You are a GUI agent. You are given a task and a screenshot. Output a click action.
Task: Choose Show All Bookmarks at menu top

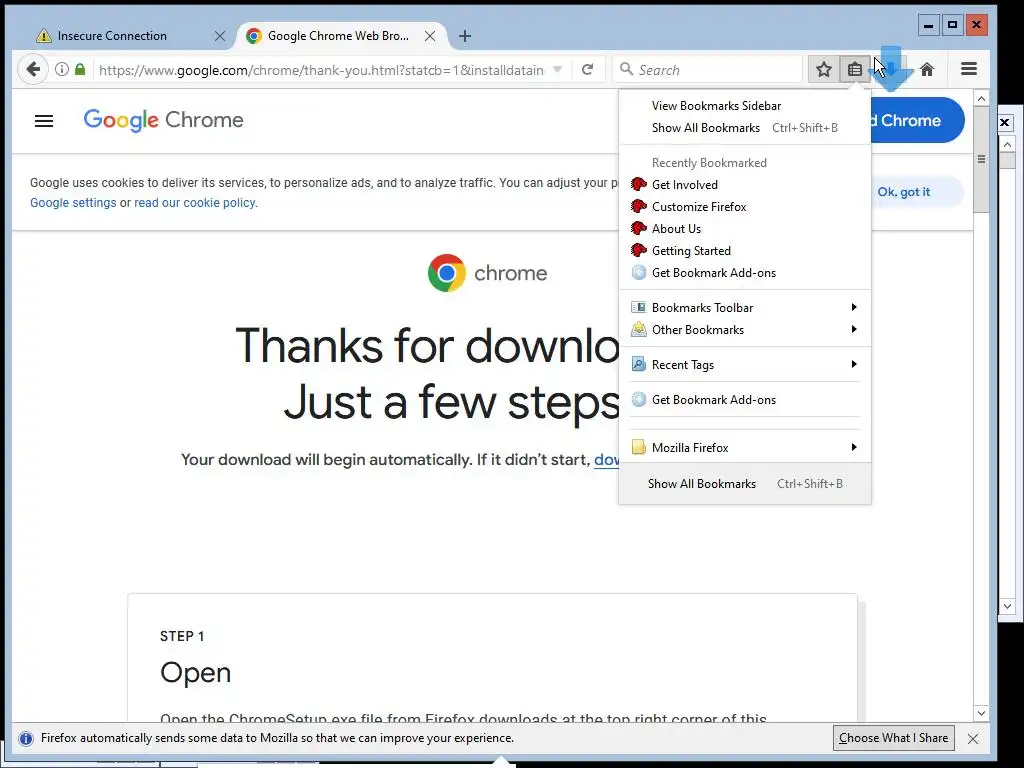pyautogui.click(x=744, y=128)
